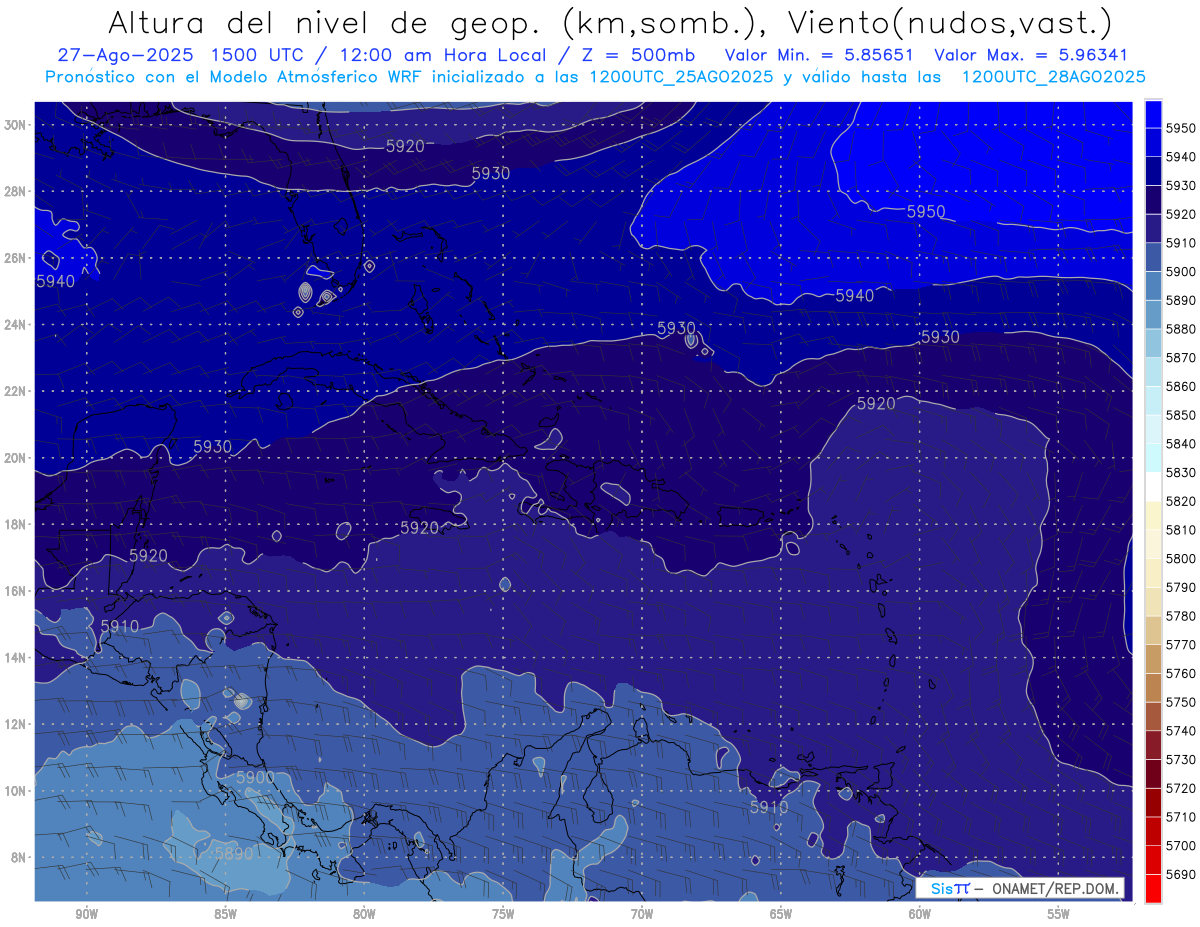Click the 5740 value on the color bar
1200x927 pixels.
click(1180, 730)
